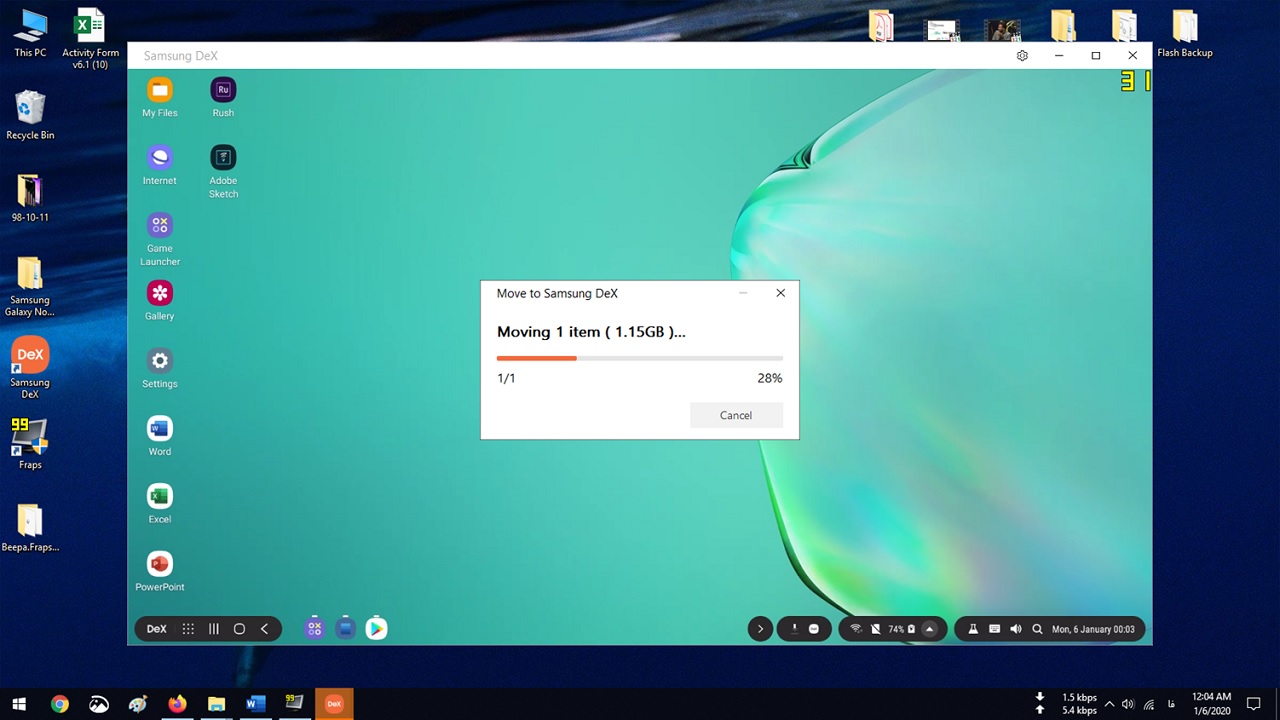The image size is (1280, 720).
Task: Select This PC desktop icon
Action: point(30,33)
